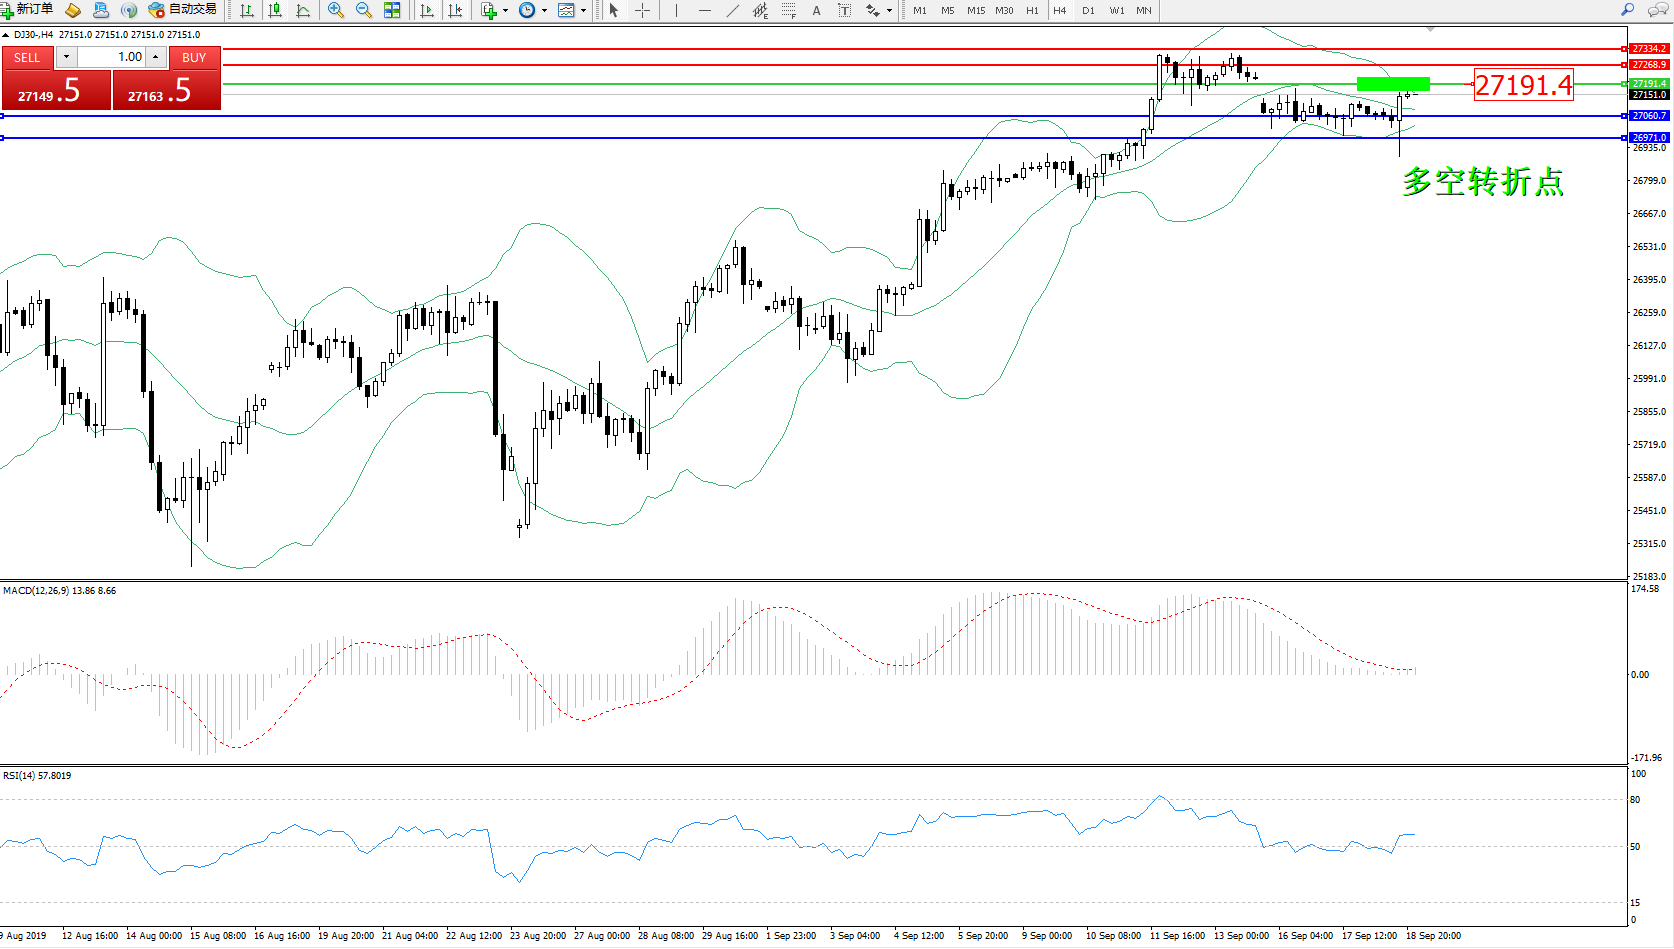Image resolution: width=1674 pixels, height=949 pixels.
Task: Switch chart to bar chart display
Action: [x=247, y=10]
